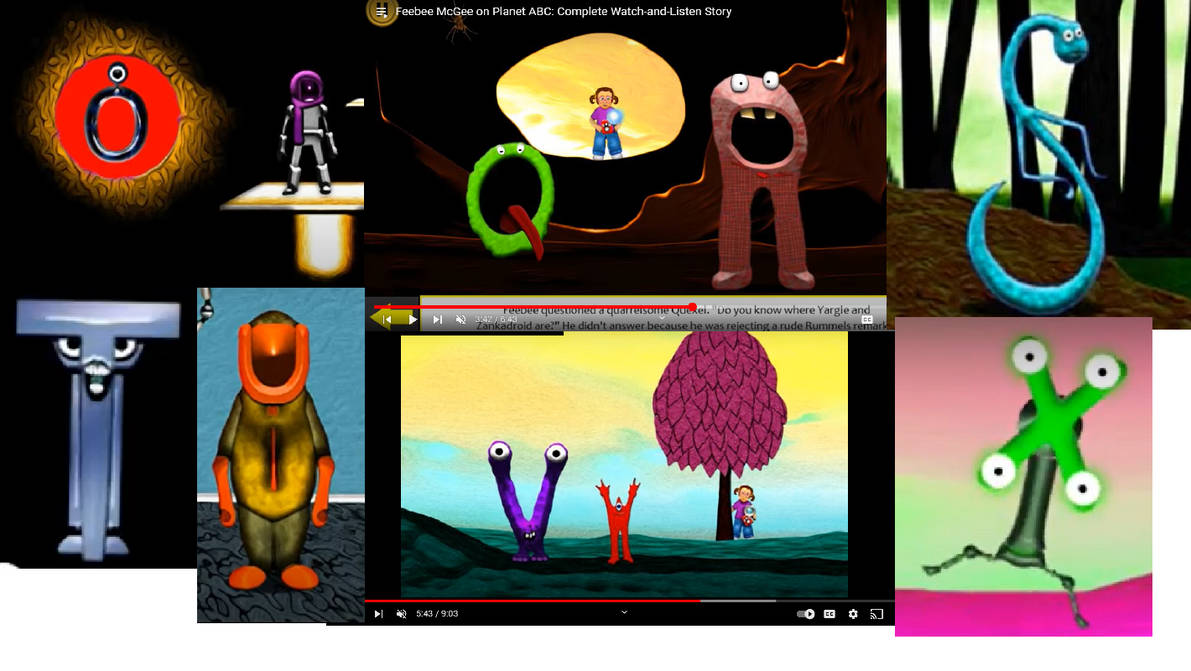The width and height of the screenshot is (1191, 671).
Task: Click previous track button in upper player
Action: [x=387, y=320]
